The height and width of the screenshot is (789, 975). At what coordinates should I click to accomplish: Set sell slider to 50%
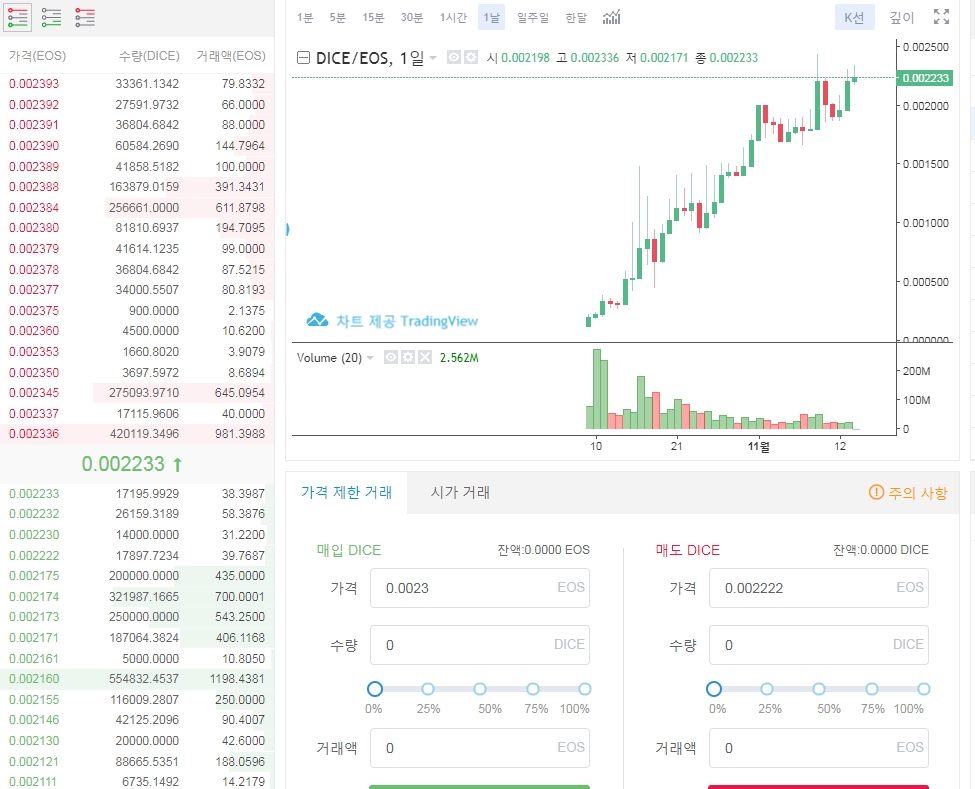pos(819,689)
